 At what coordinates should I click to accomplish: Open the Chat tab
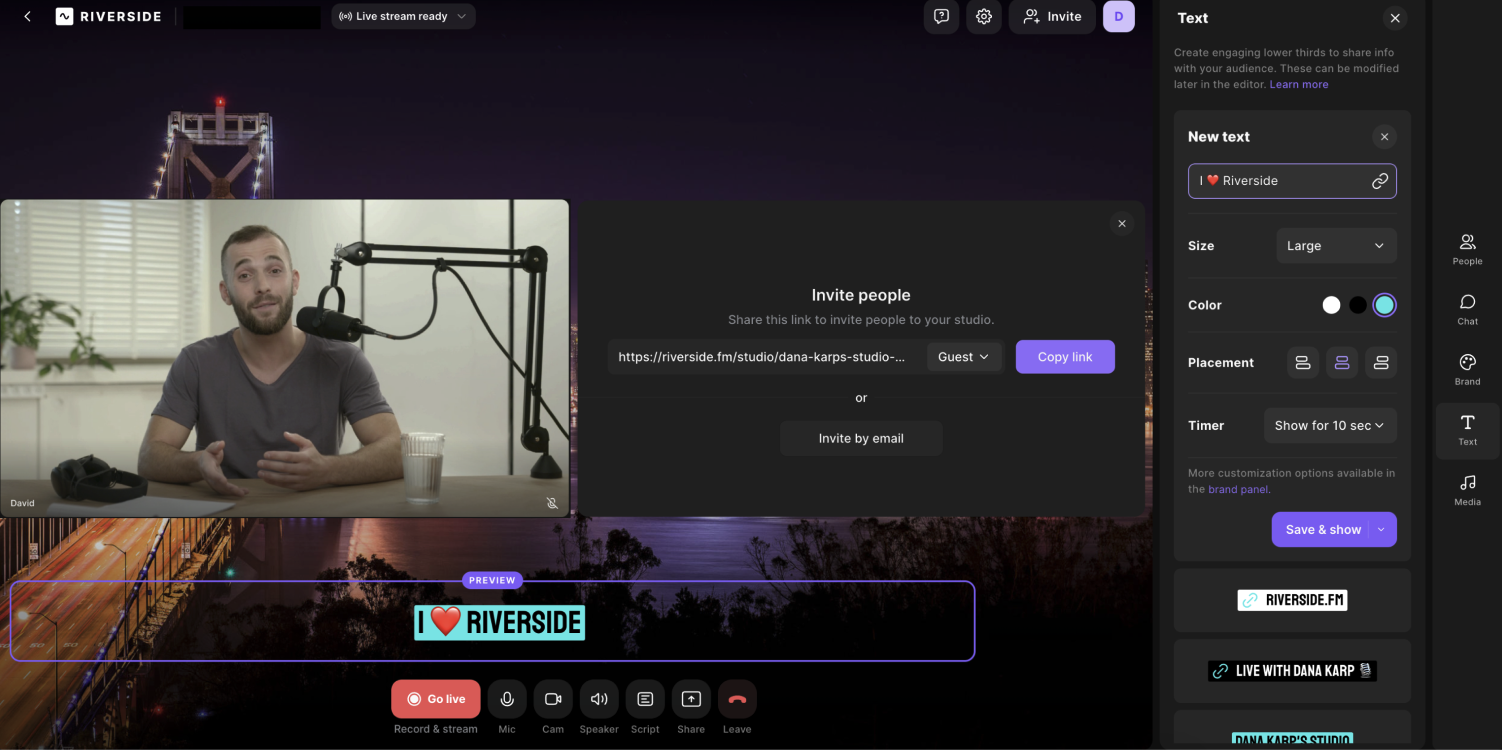pyautogui.click(x=1467, y=309)
